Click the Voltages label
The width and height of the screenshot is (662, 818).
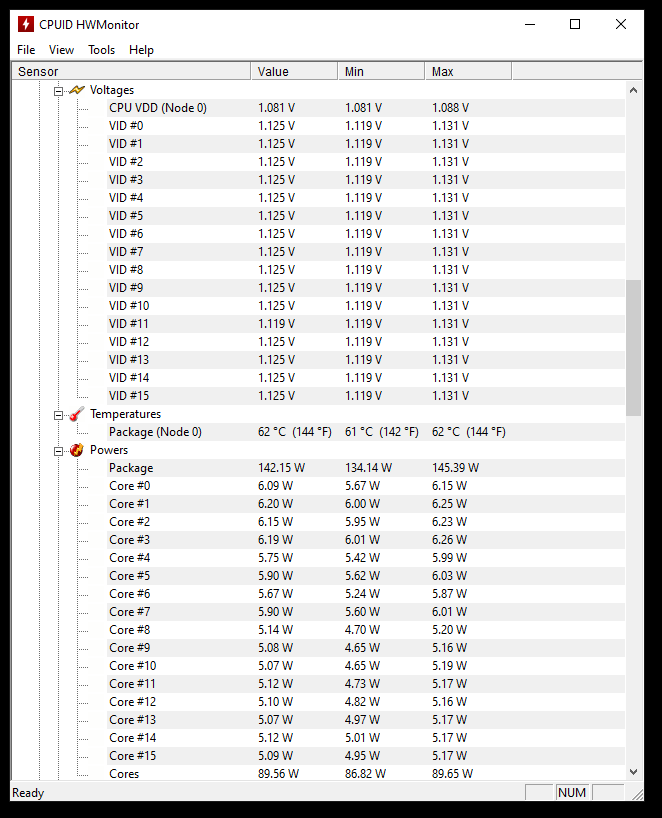pos(112,90)
